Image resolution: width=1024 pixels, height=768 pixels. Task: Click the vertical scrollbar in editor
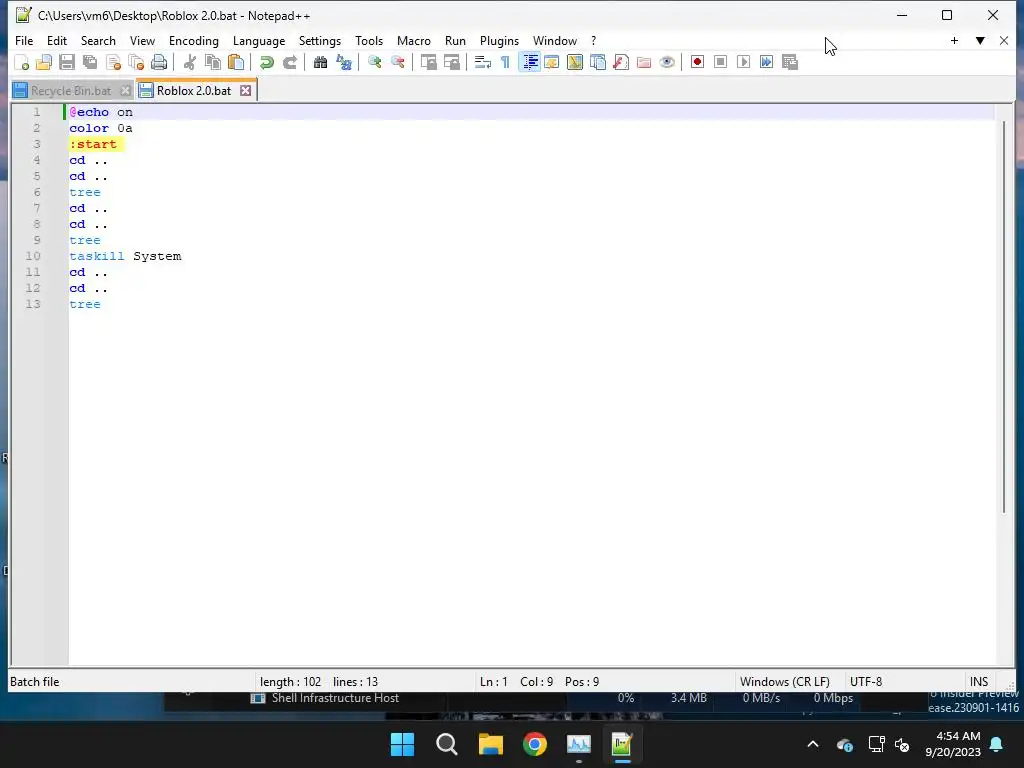pyautogui.click(x=1004, y=317)
